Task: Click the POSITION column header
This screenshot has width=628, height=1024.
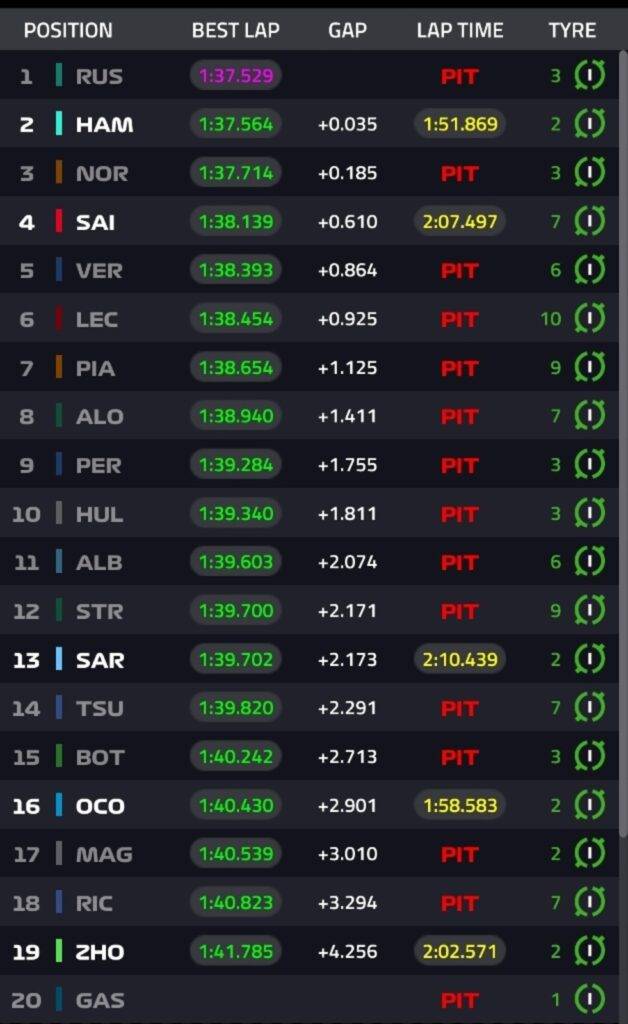Action: tap(68, 30)
